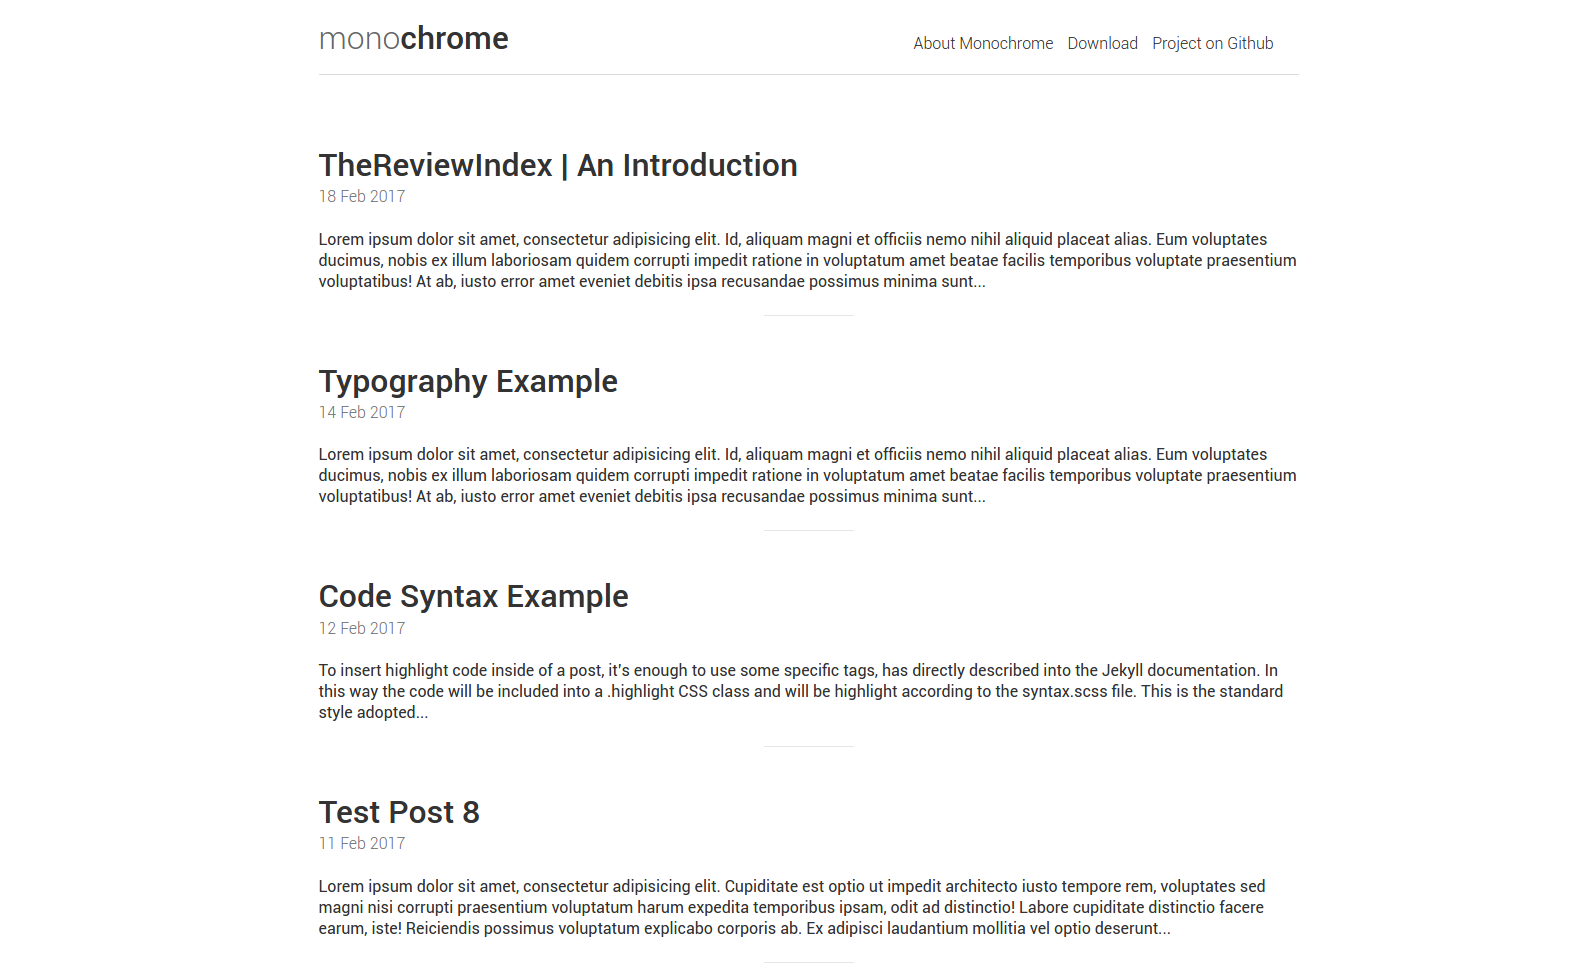Open the Typography Example post title

(468, 382)
